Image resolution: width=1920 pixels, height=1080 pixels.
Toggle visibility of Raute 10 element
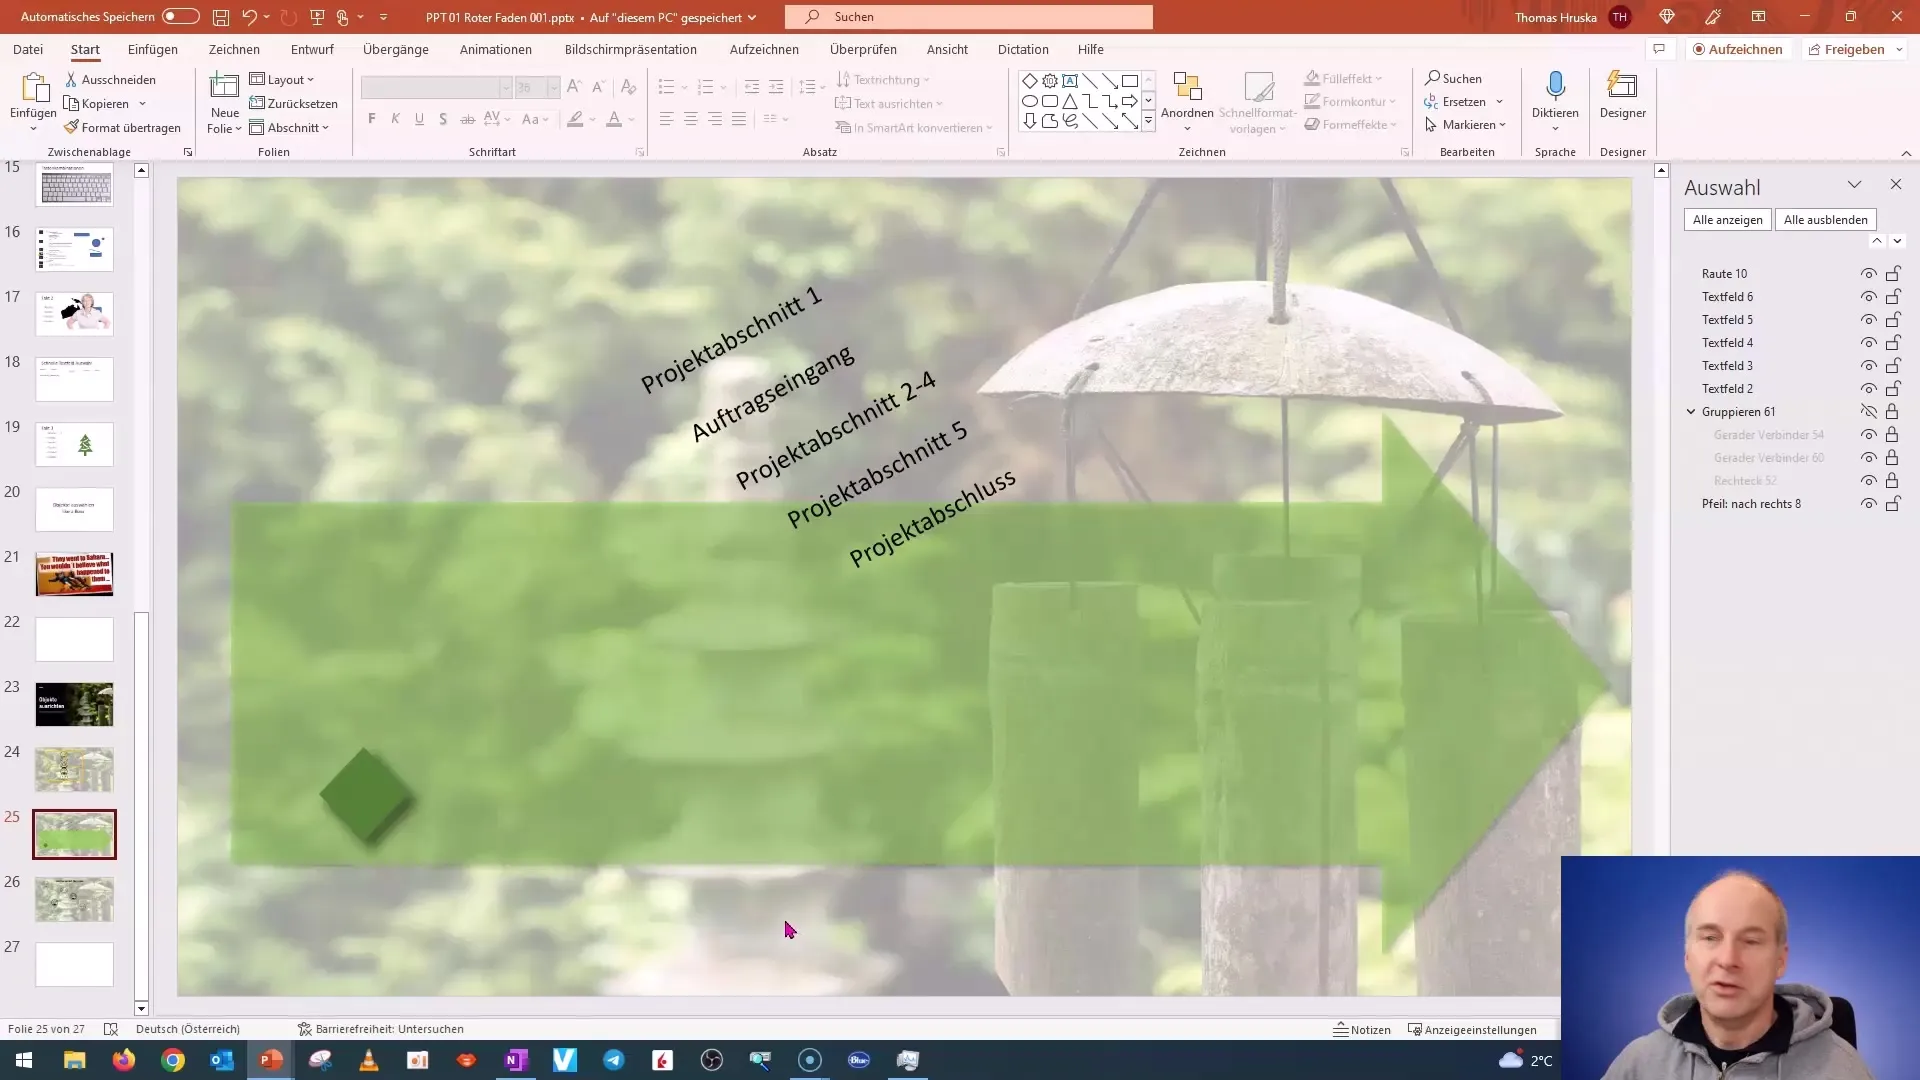(x=1867, y=273)
